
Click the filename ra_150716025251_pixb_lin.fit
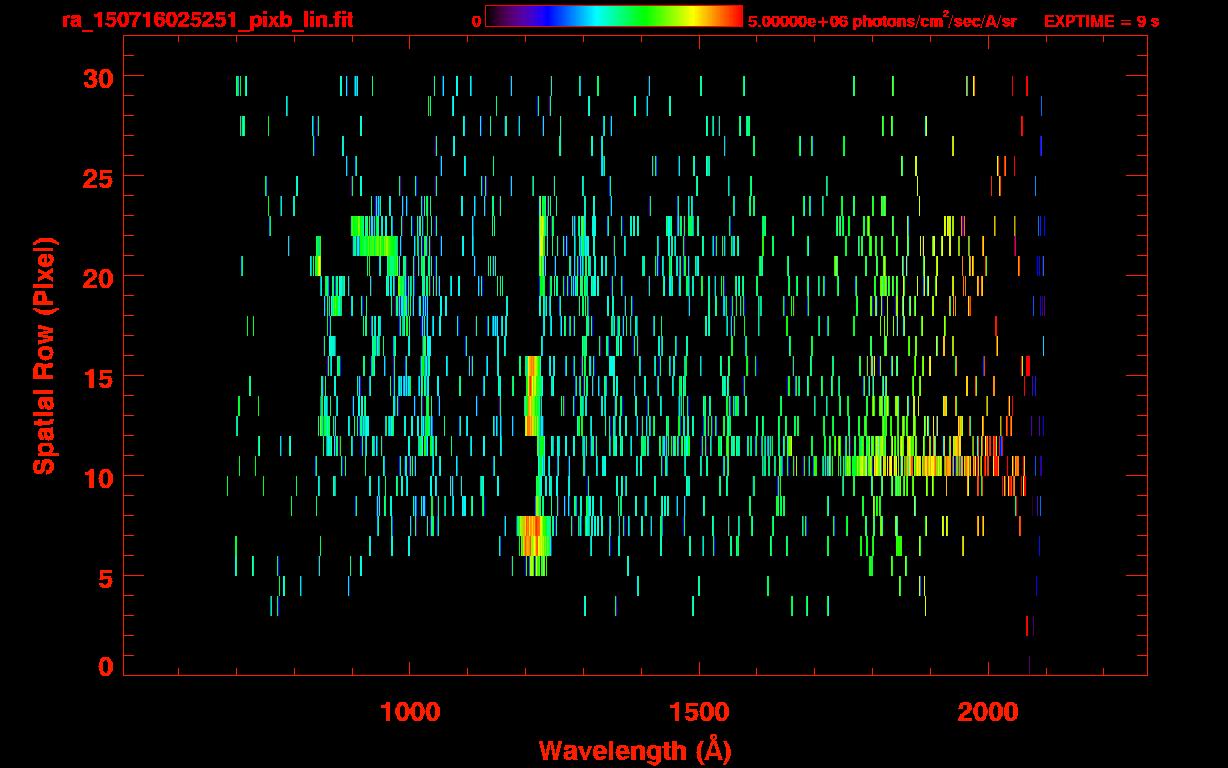[208, 19]
